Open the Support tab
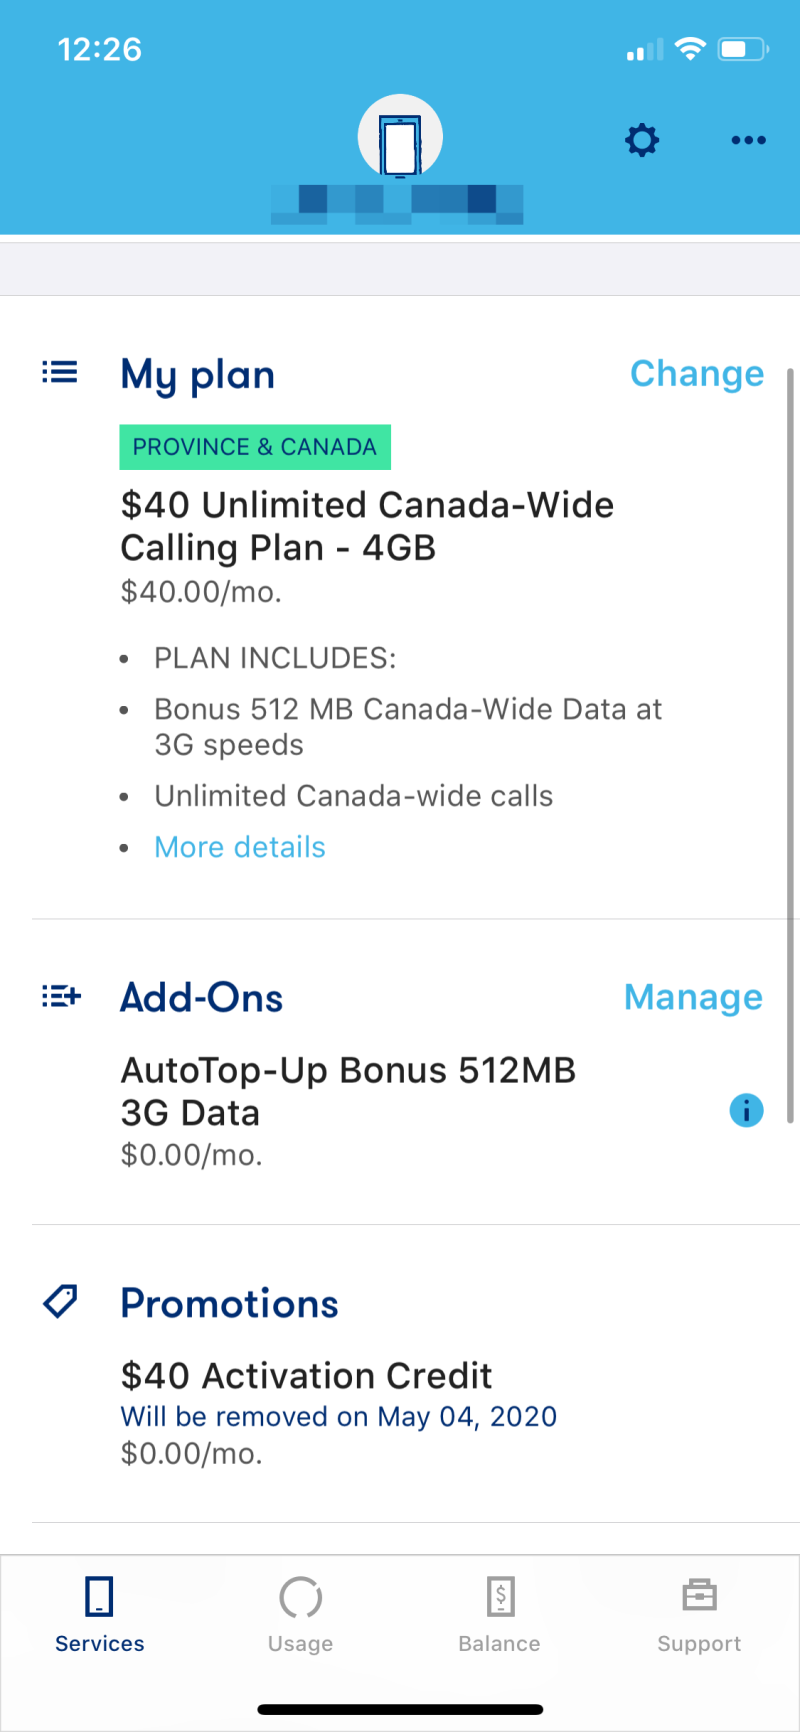The height and width of the screenshot is (1732, 800). click(699, 1615)
